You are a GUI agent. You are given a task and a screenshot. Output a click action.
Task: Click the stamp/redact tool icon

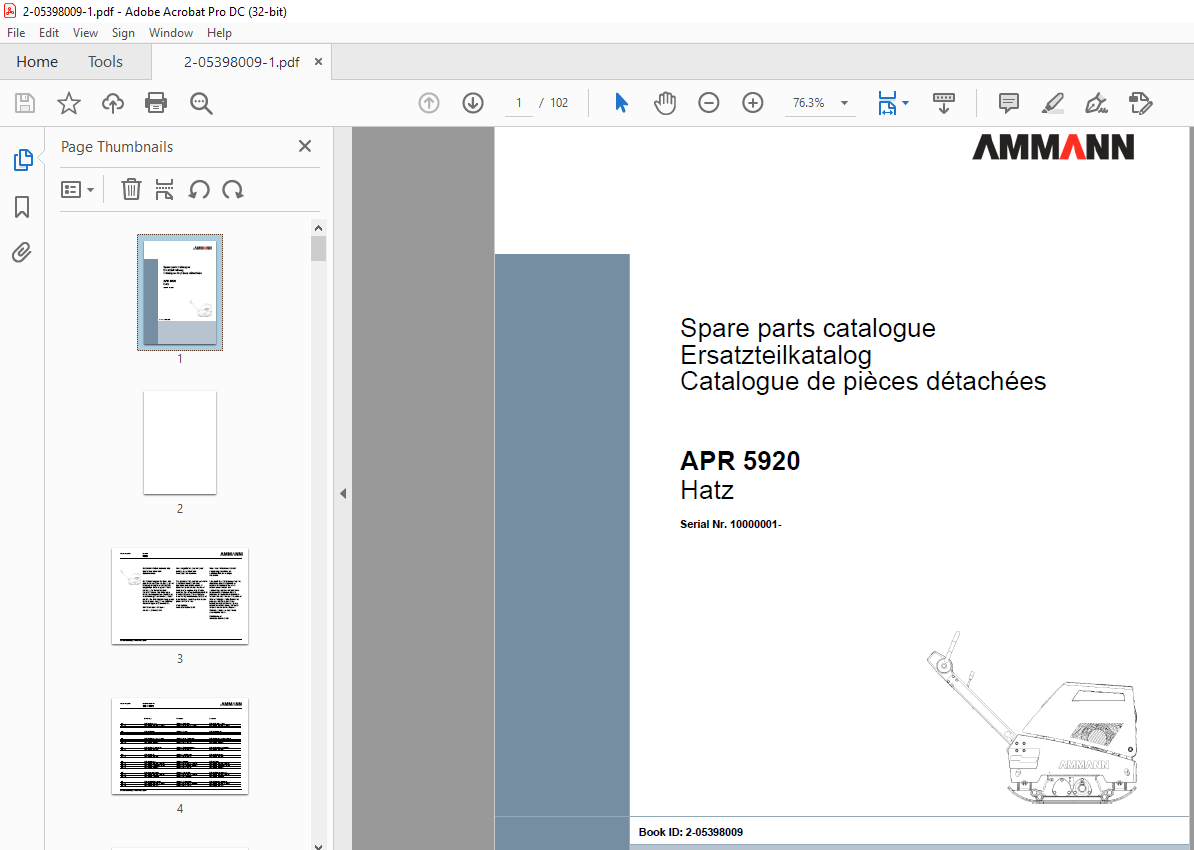click(1141, 103)
